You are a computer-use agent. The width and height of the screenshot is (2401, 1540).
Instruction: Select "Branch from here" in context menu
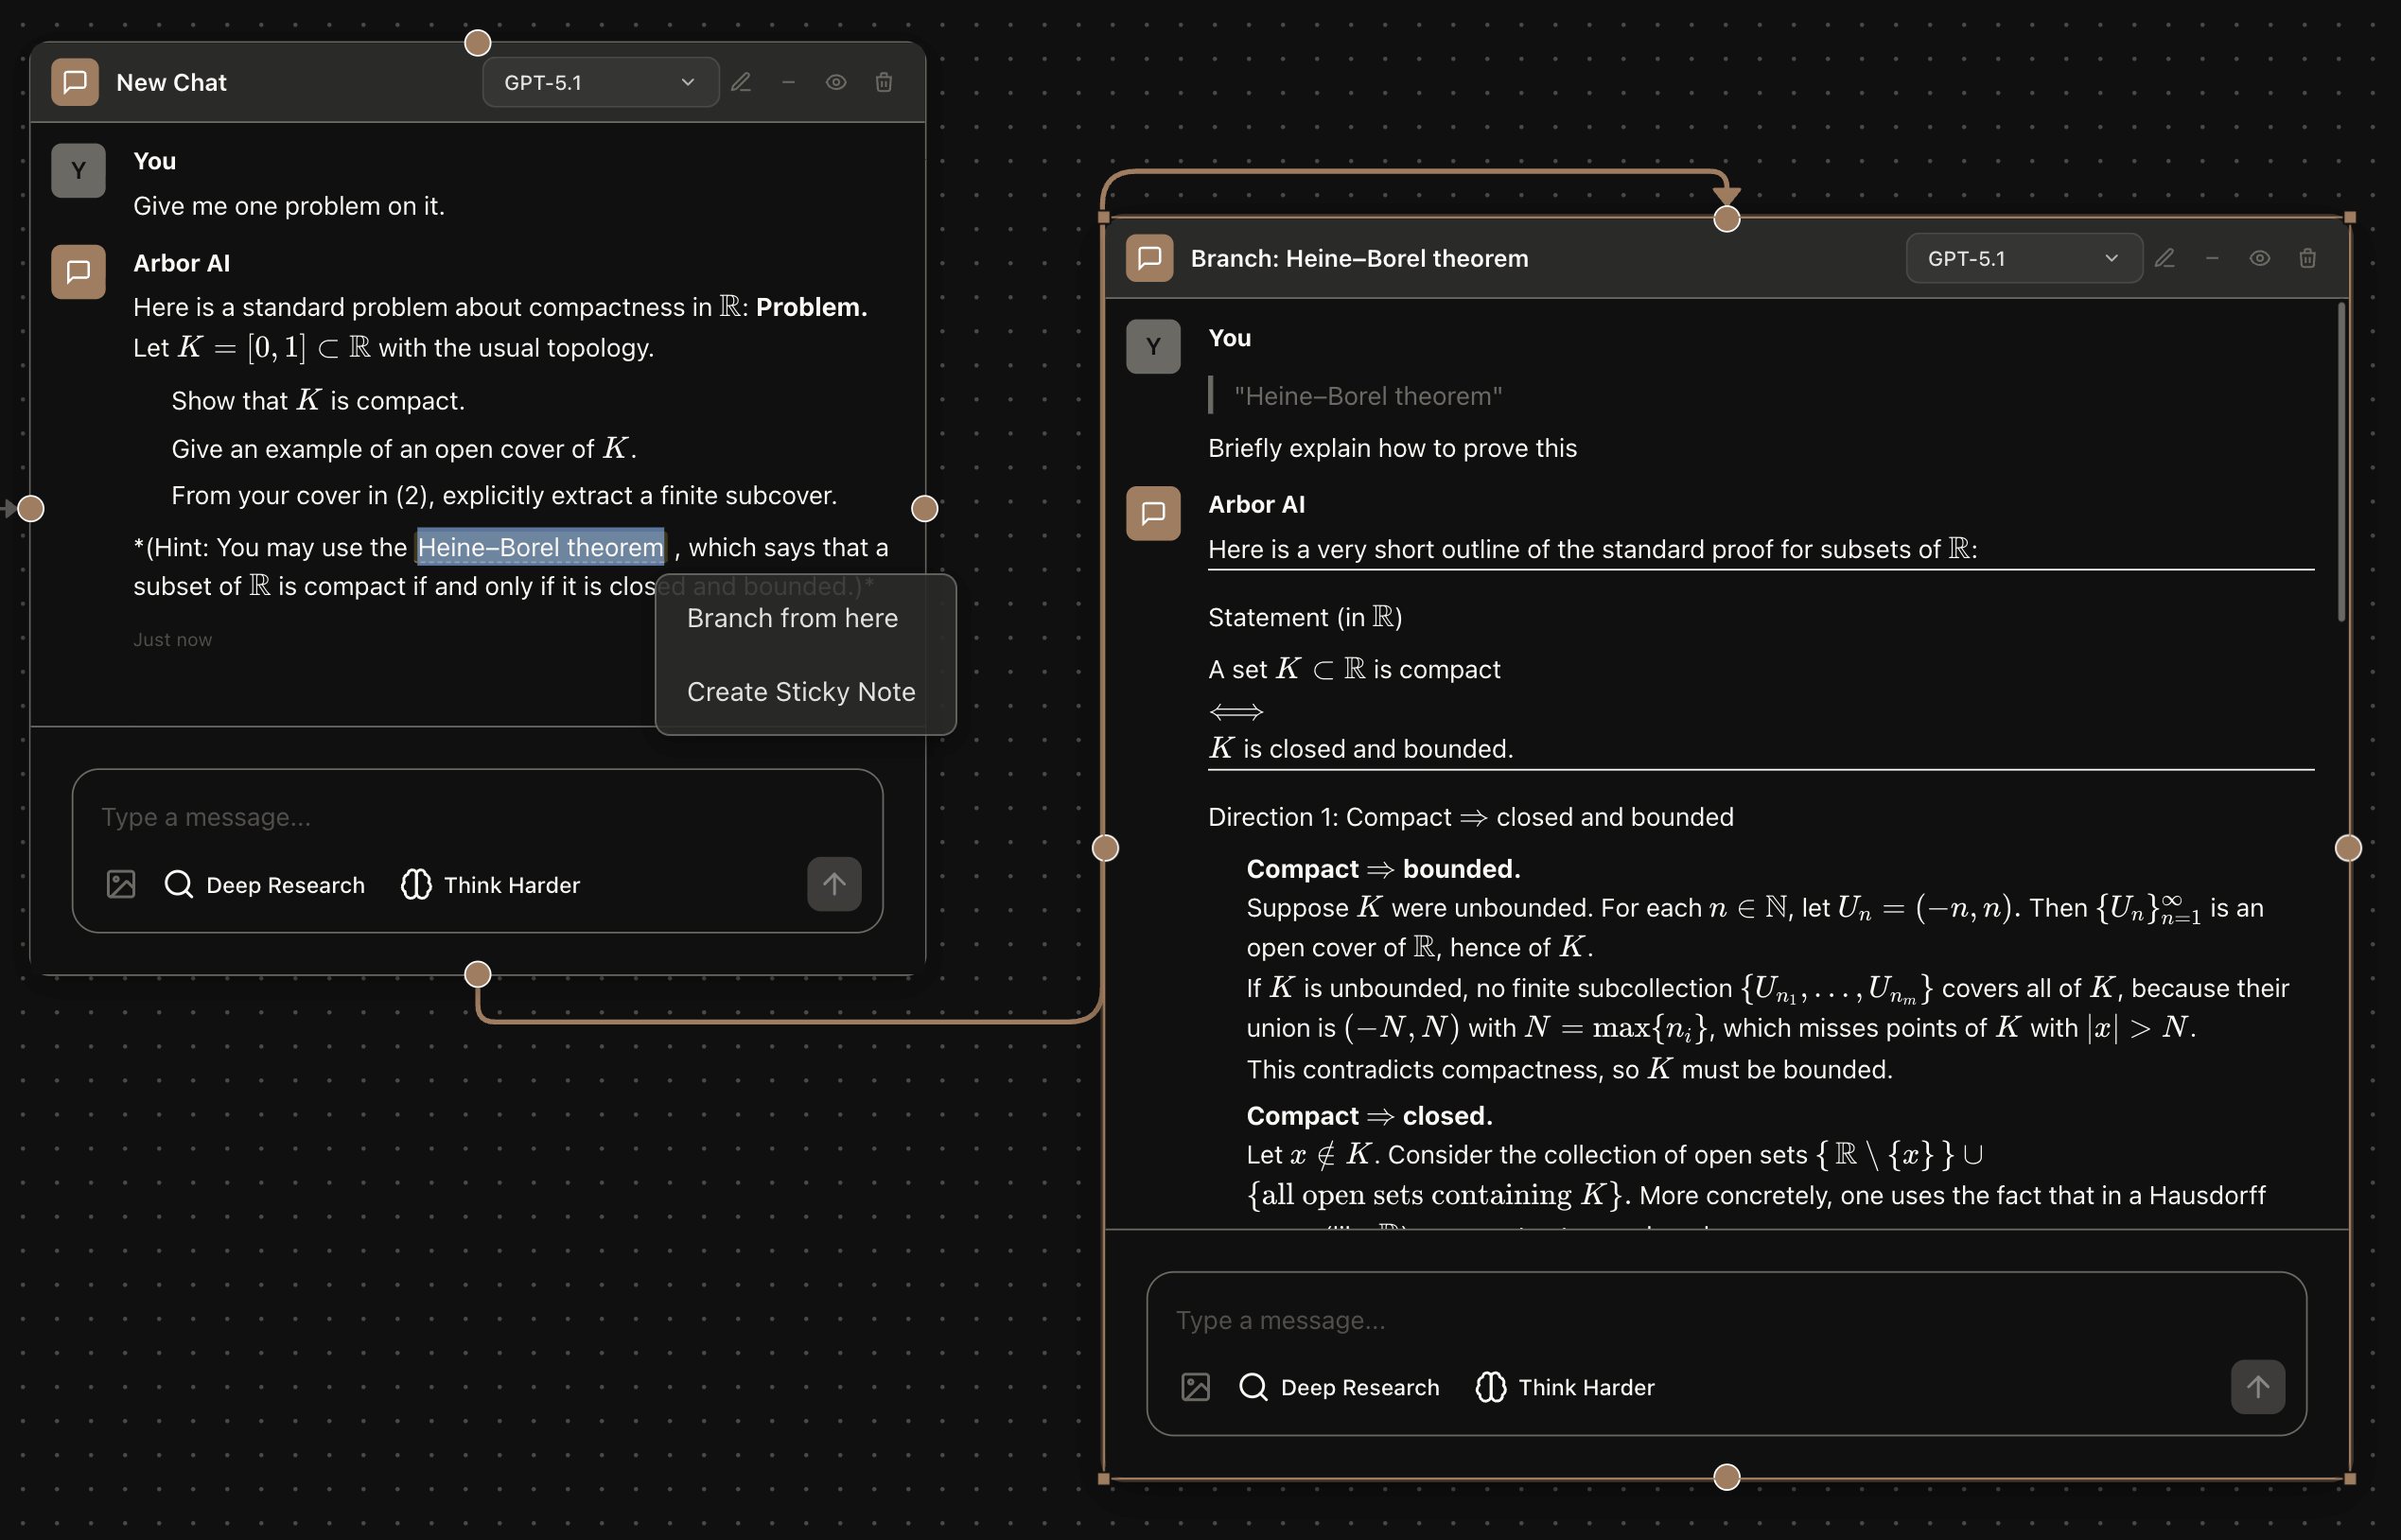click(x=792, y=618)
